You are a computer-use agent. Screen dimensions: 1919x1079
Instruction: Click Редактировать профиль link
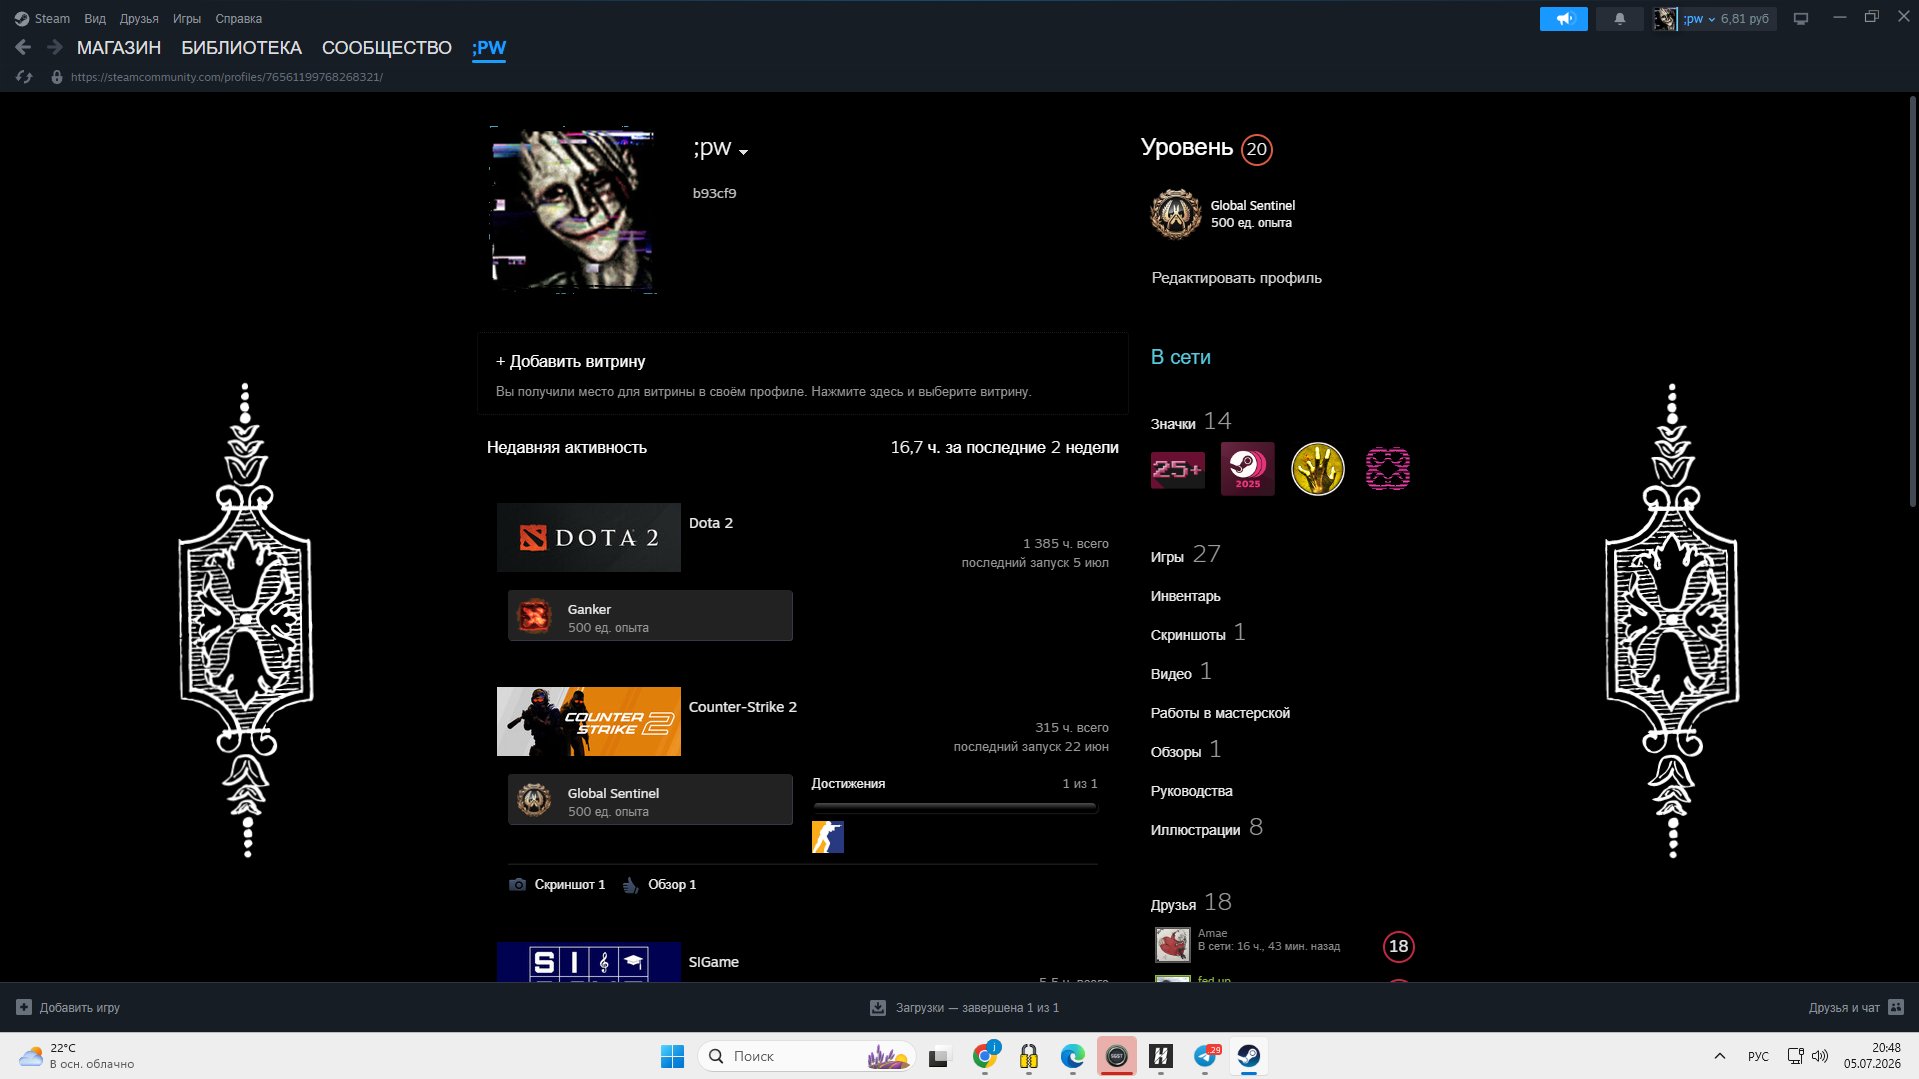pyautogui.click(x=1236, y=278)
